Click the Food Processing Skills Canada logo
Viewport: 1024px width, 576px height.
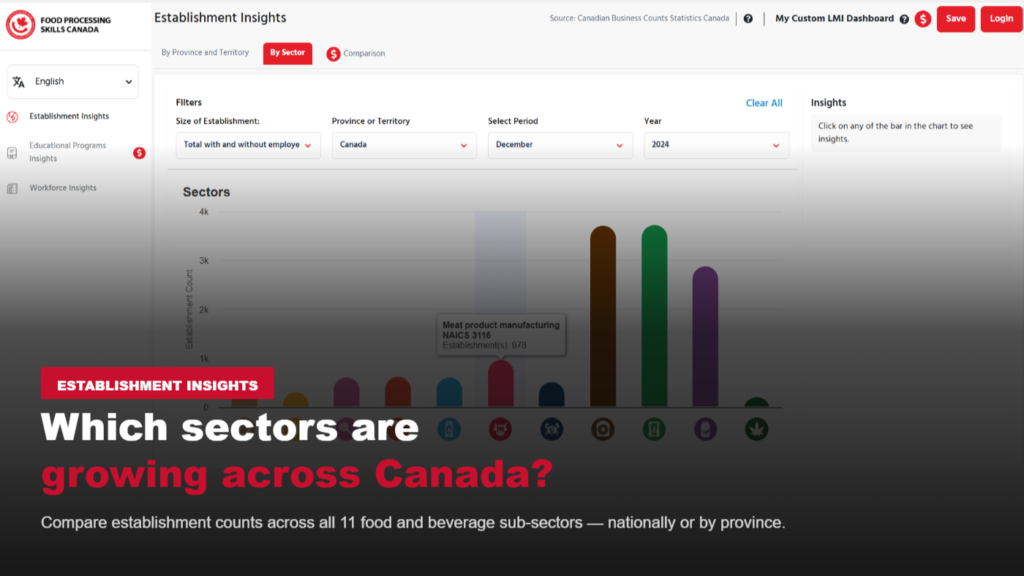click(59, 25)
